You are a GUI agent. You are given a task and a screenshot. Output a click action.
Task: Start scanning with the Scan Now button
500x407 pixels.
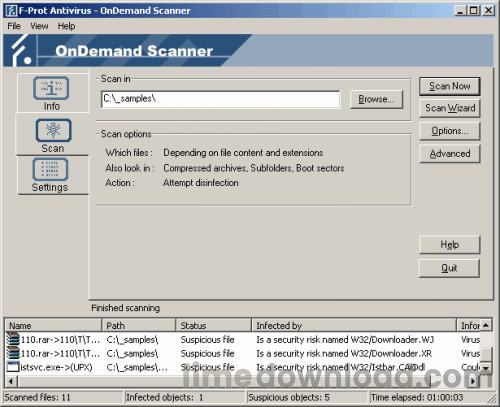(x=450, y=86)
